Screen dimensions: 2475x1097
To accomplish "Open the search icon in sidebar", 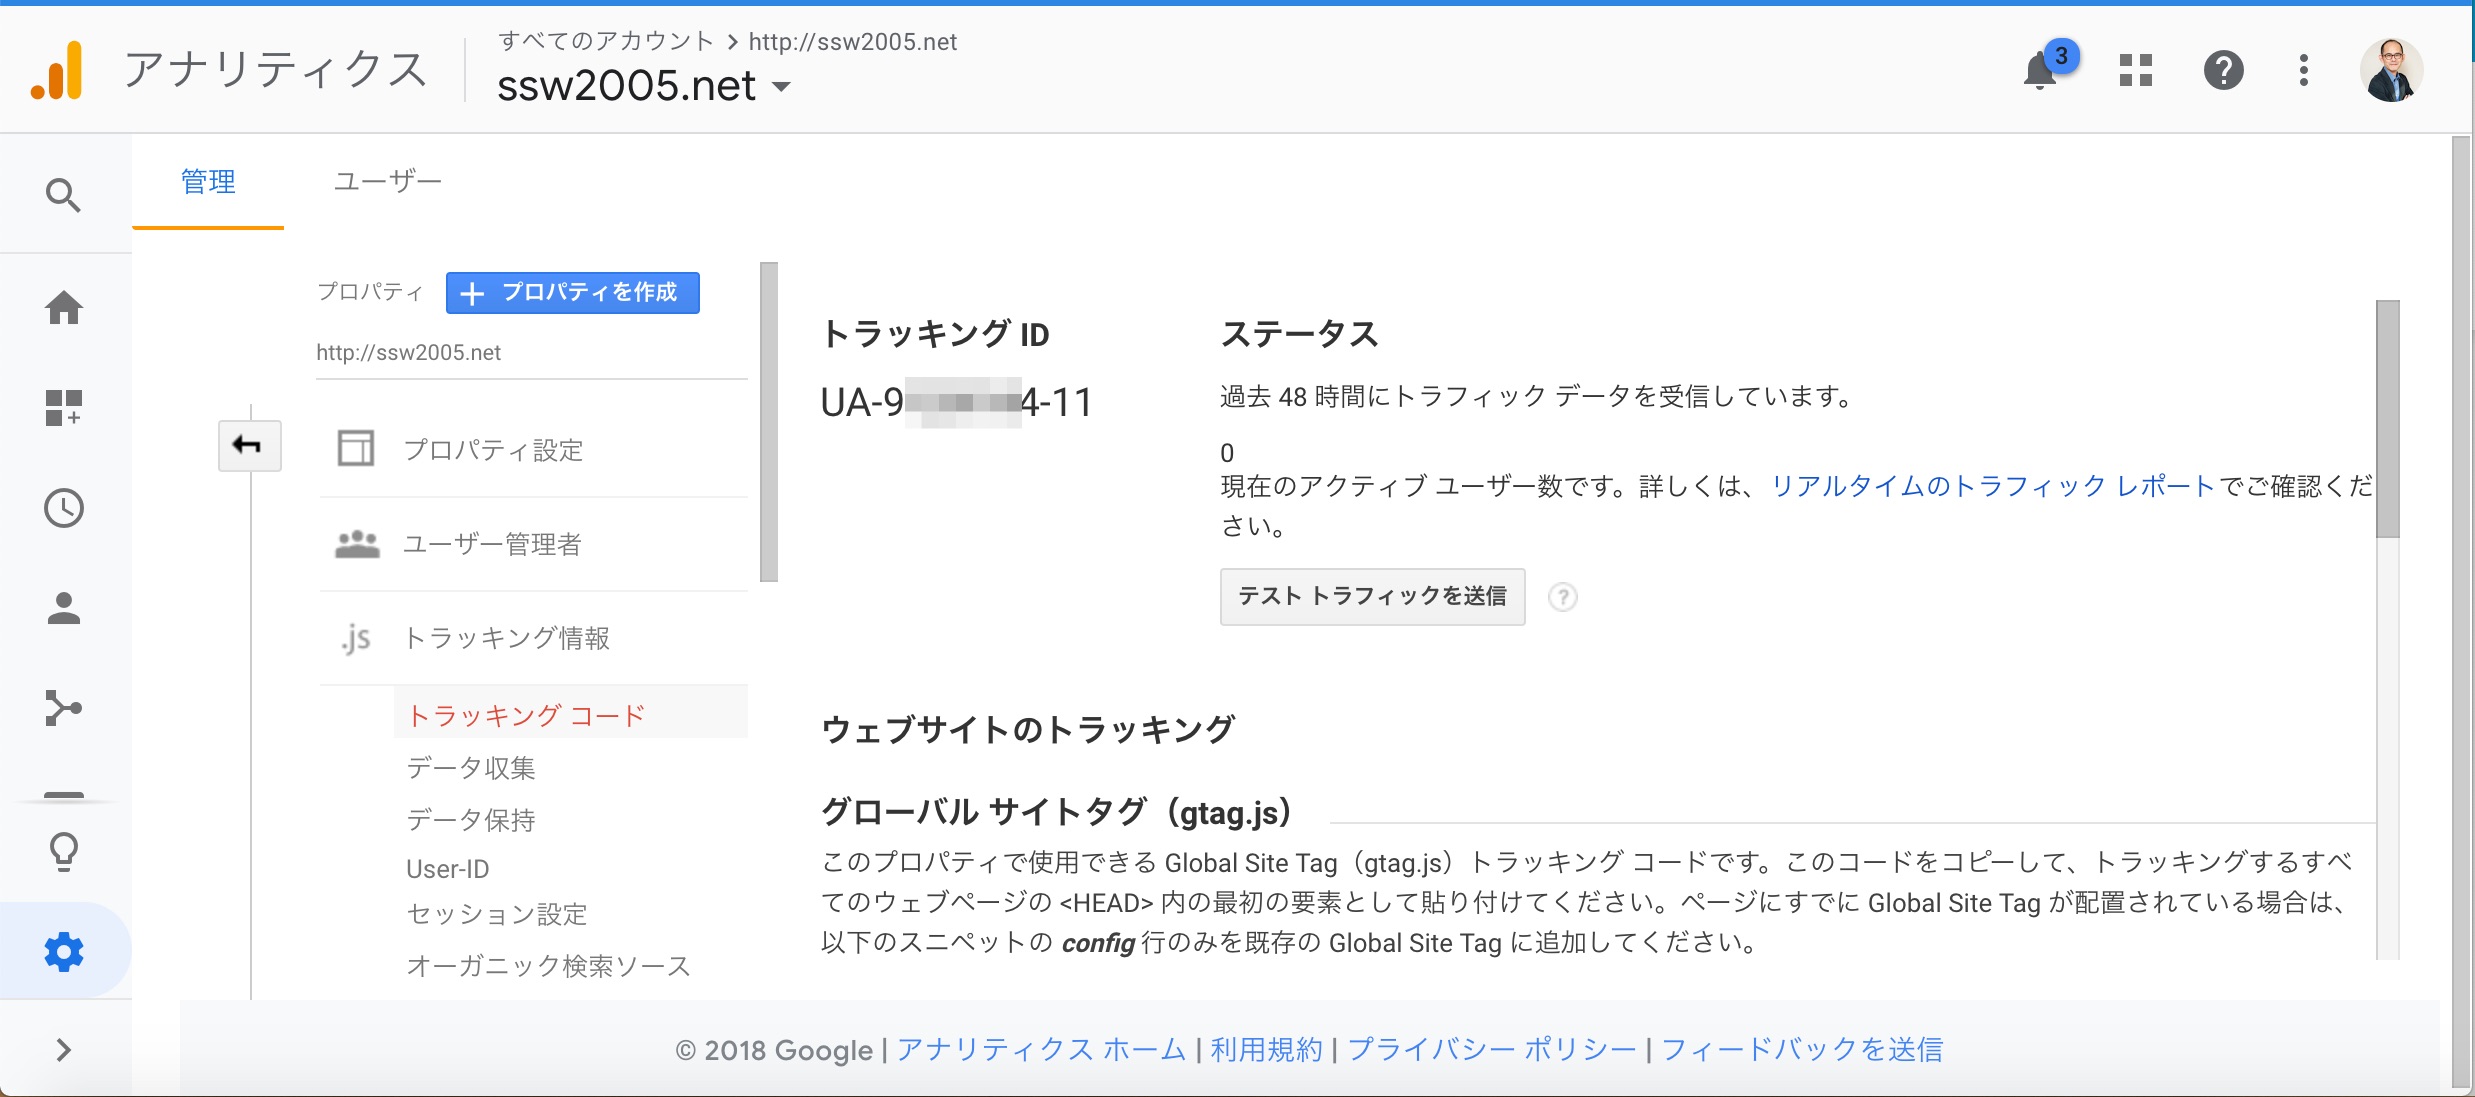I will (63, 195).
